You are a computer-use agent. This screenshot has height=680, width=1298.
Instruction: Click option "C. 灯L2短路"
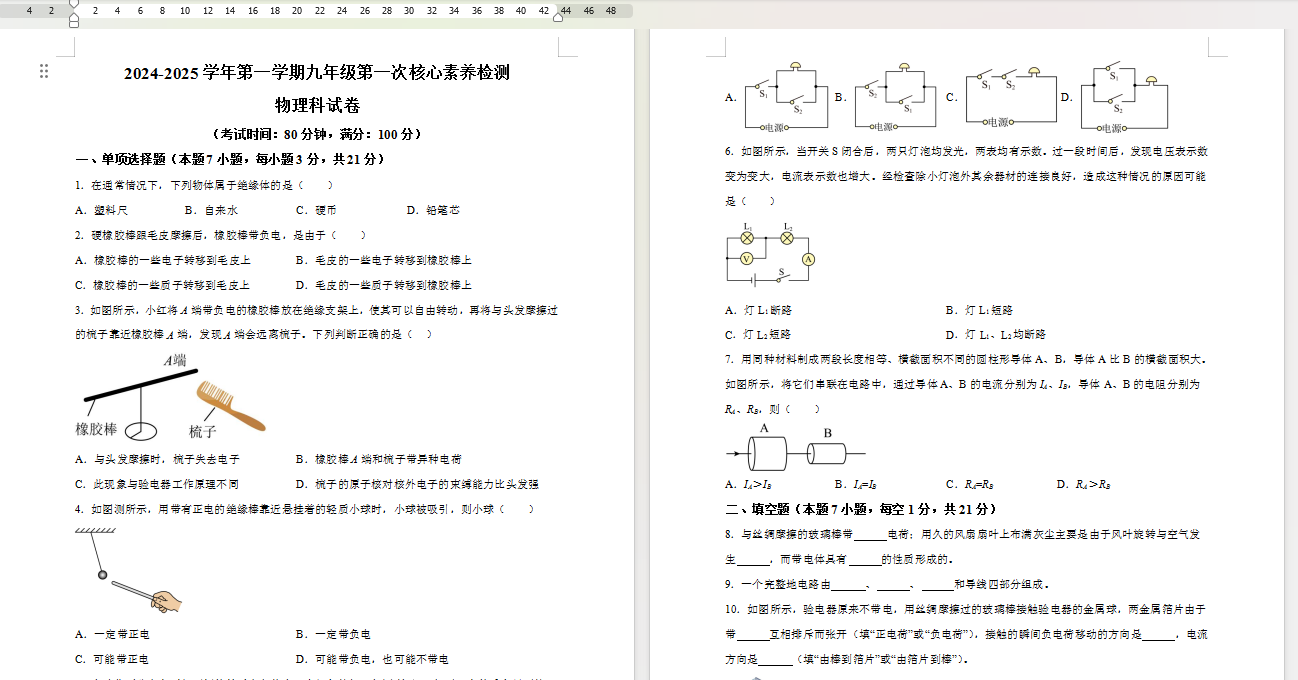[759, 335]
